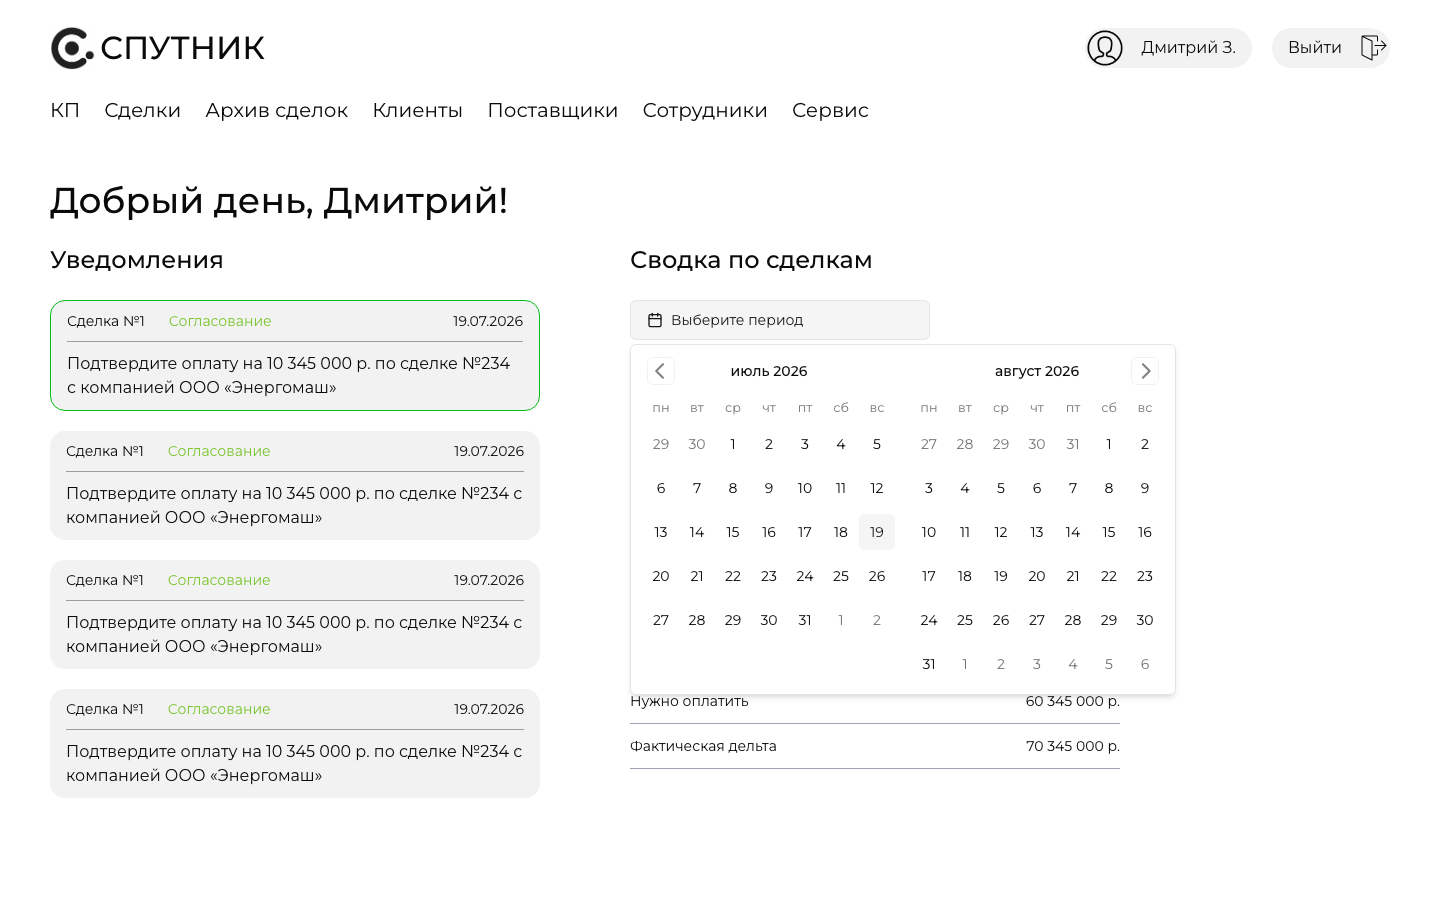The height and width of the screenshot is (900, 1440).
Task: Select July 6 in the calendar
Action: click(x=661, y=488)
